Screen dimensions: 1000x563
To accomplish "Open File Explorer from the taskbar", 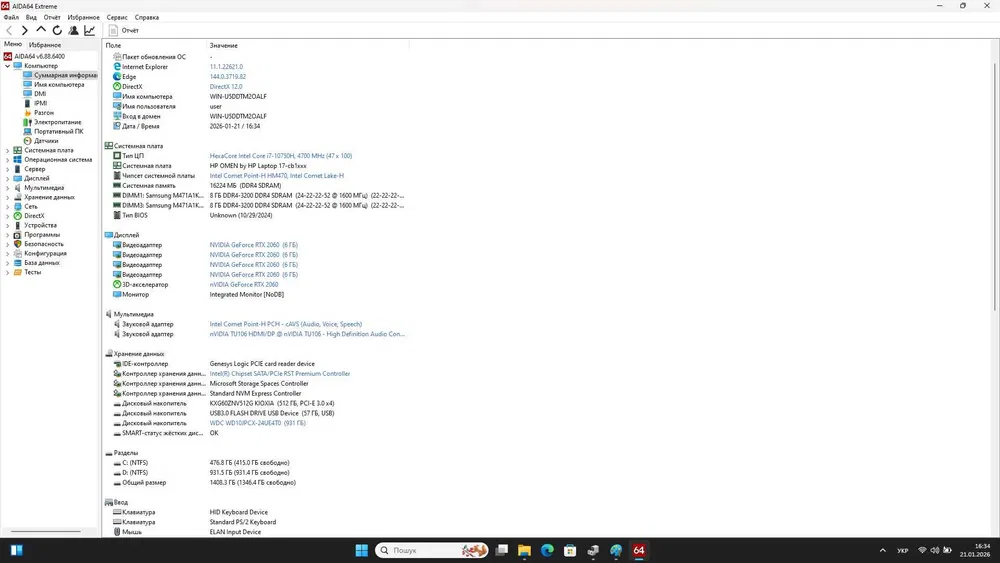I will (524, 550).
